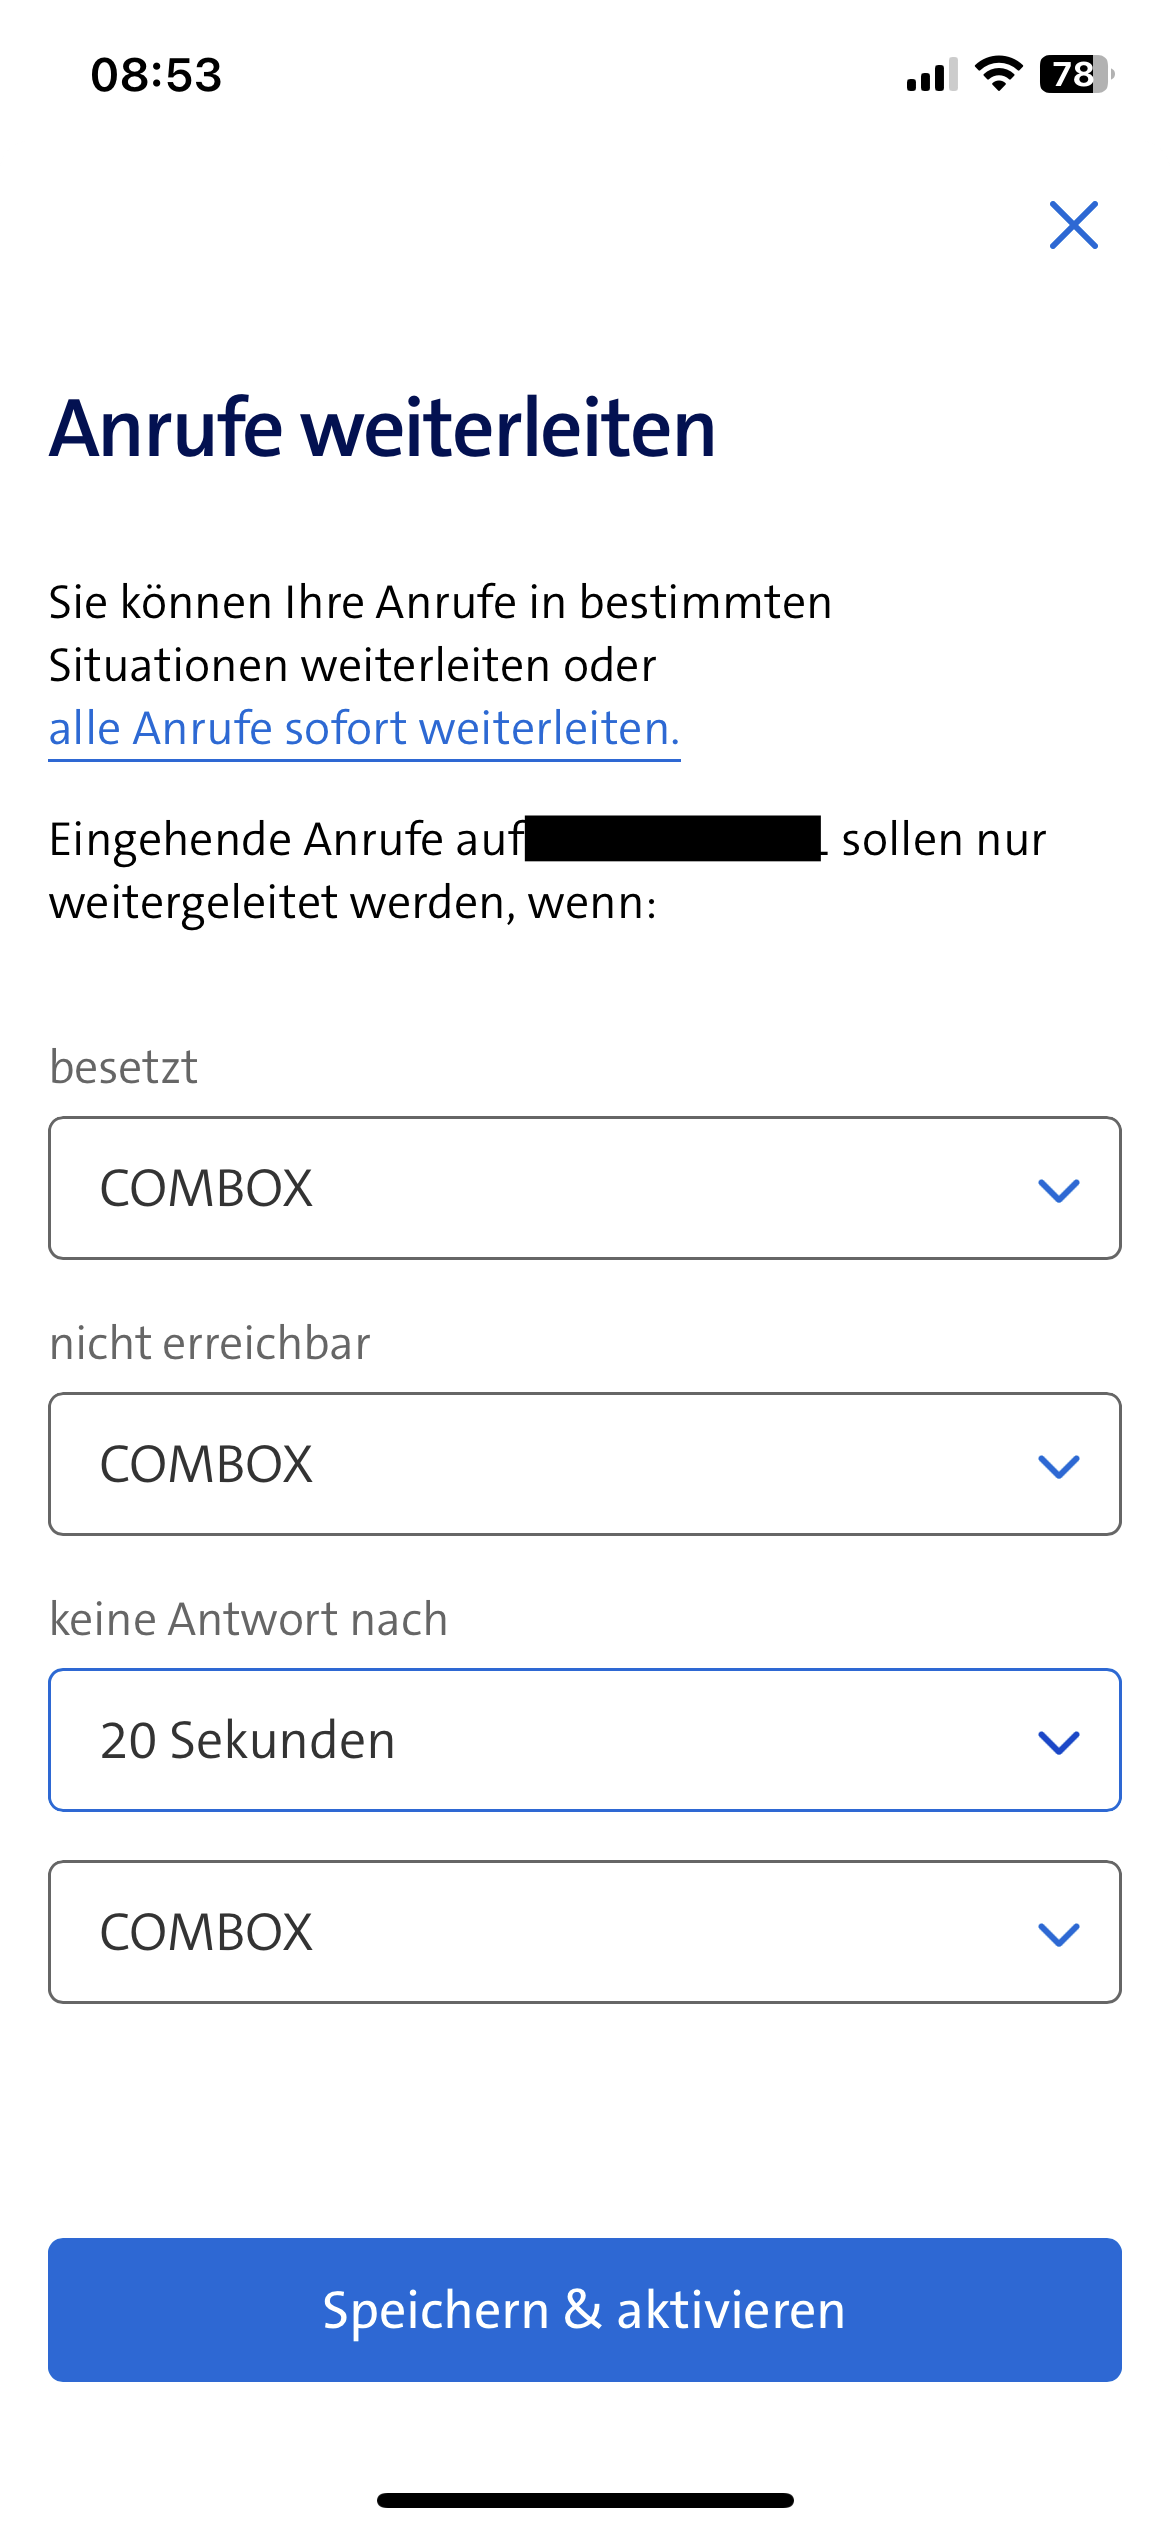This screenshot has height=2532, width=1170.
Task: Tap the home indicator bar
Action: point(585,2500)
